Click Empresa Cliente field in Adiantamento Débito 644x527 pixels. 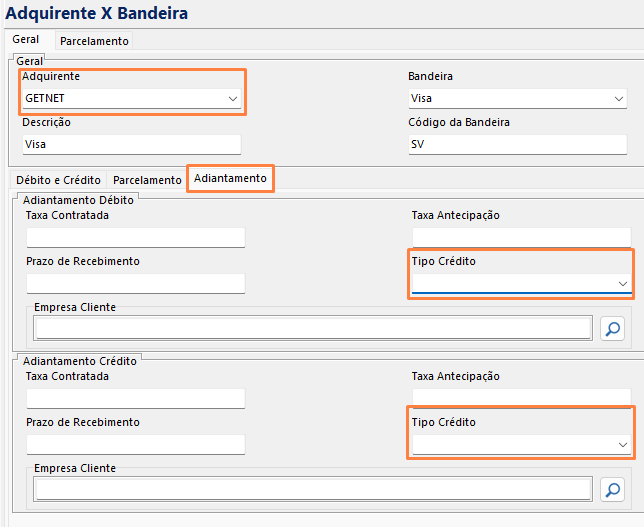(x=312, y=328)
